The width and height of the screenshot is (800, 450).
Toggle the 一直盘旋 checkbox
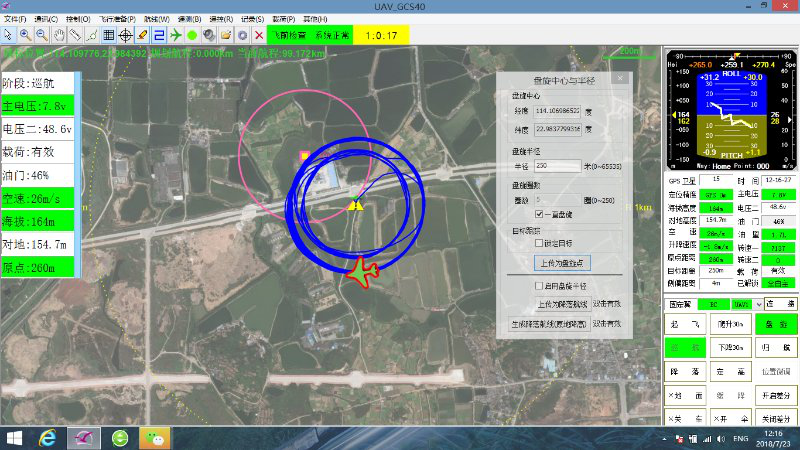(x=539, y=214)
